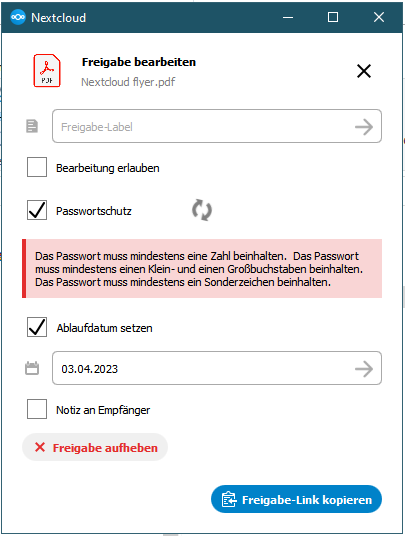Submit the expiration date with arrow

[364, 369]
